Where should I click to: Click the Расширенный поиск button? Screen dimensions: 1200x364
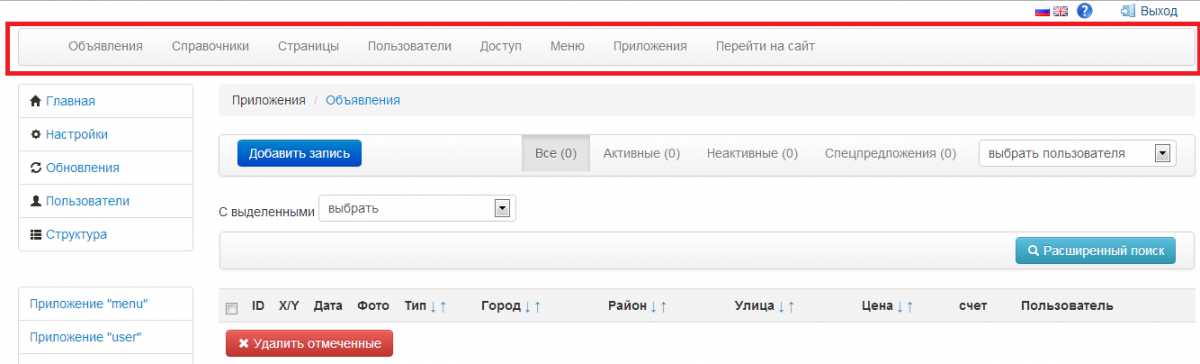click(1095, 250)
